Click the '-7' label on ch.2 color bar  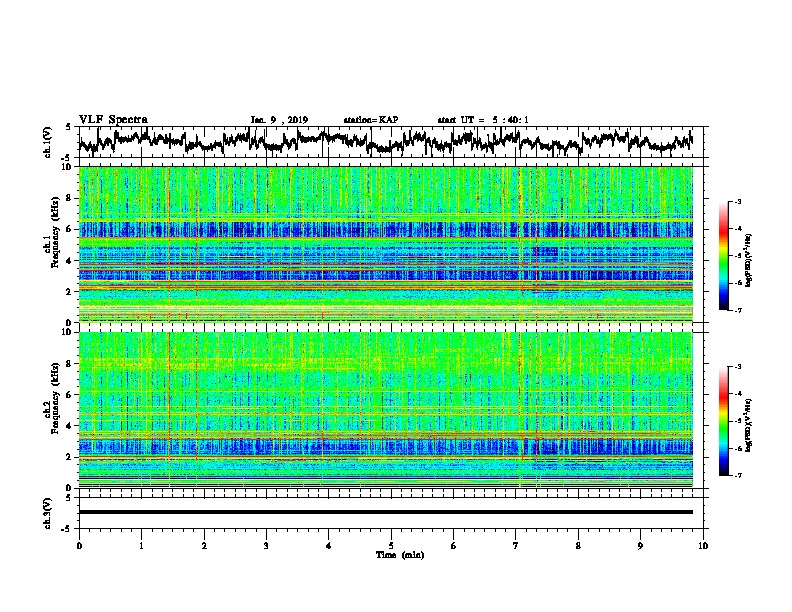pos(738,475)
